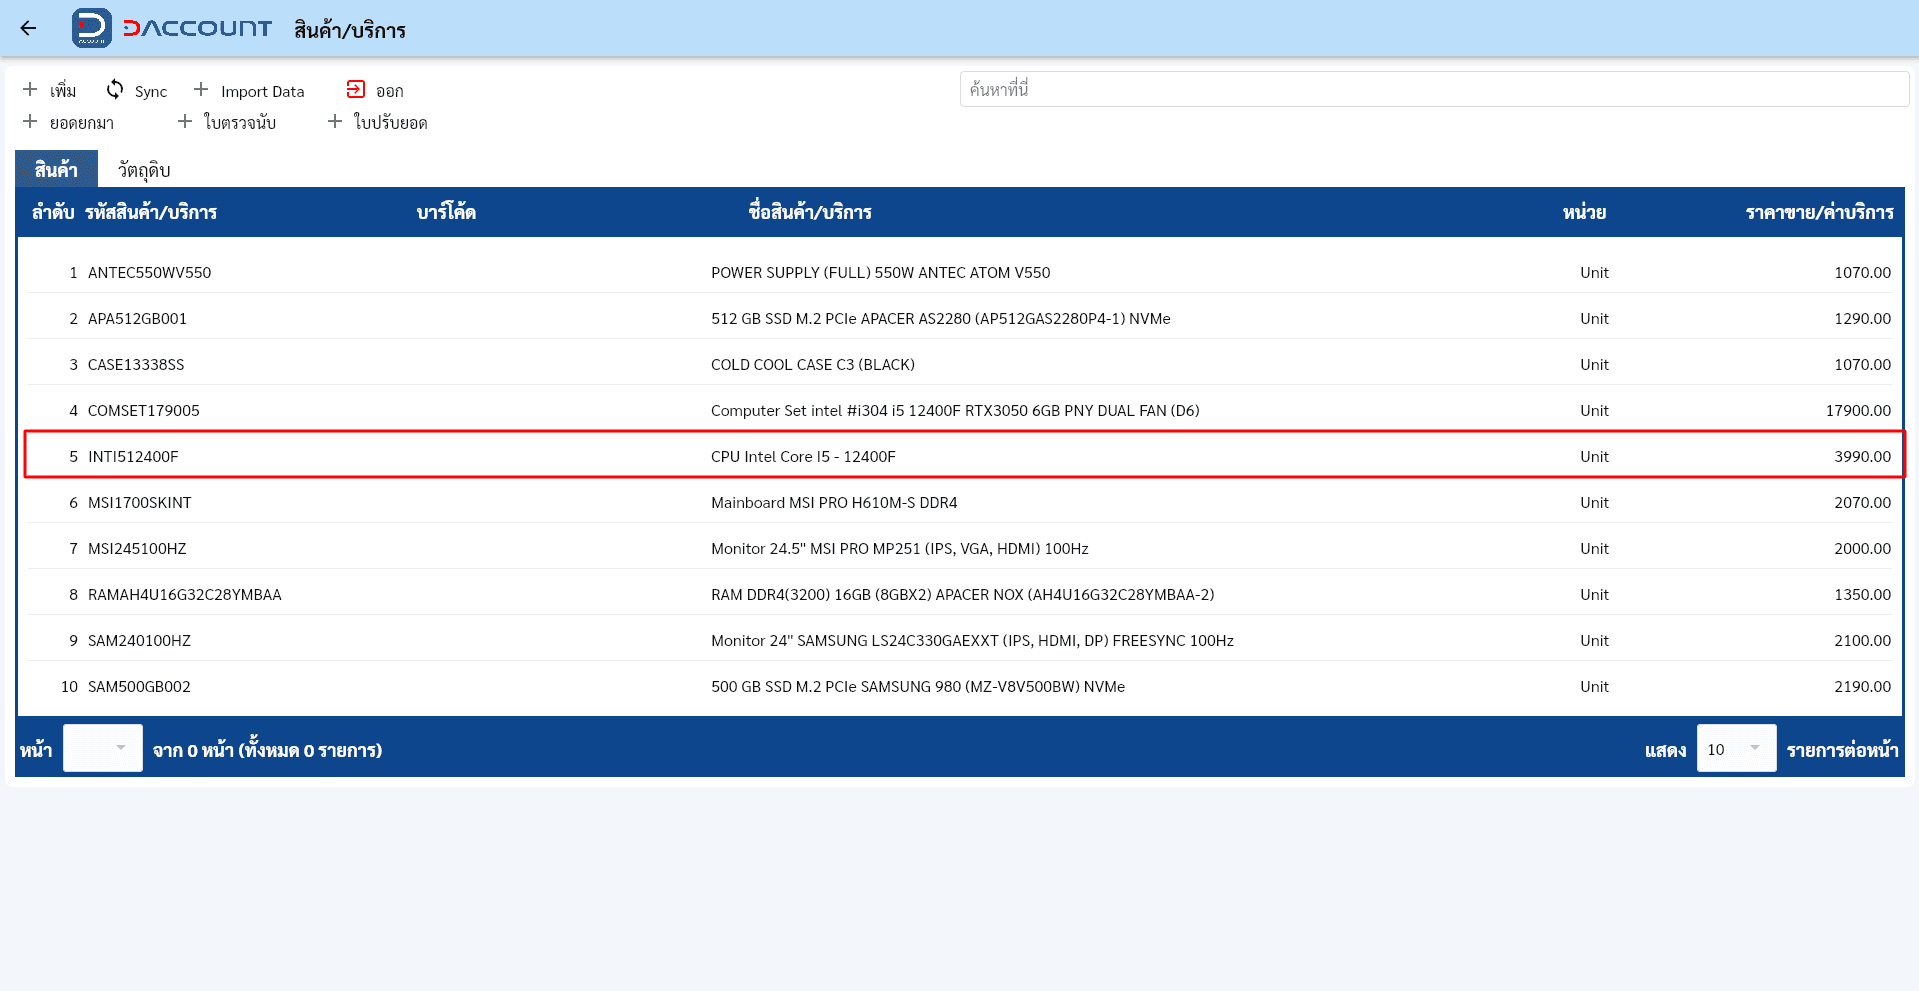The height and width of the screenshot is (991, 1919).
Task: Select product code SAM500GB002
Action: click(x=139, y=686)
